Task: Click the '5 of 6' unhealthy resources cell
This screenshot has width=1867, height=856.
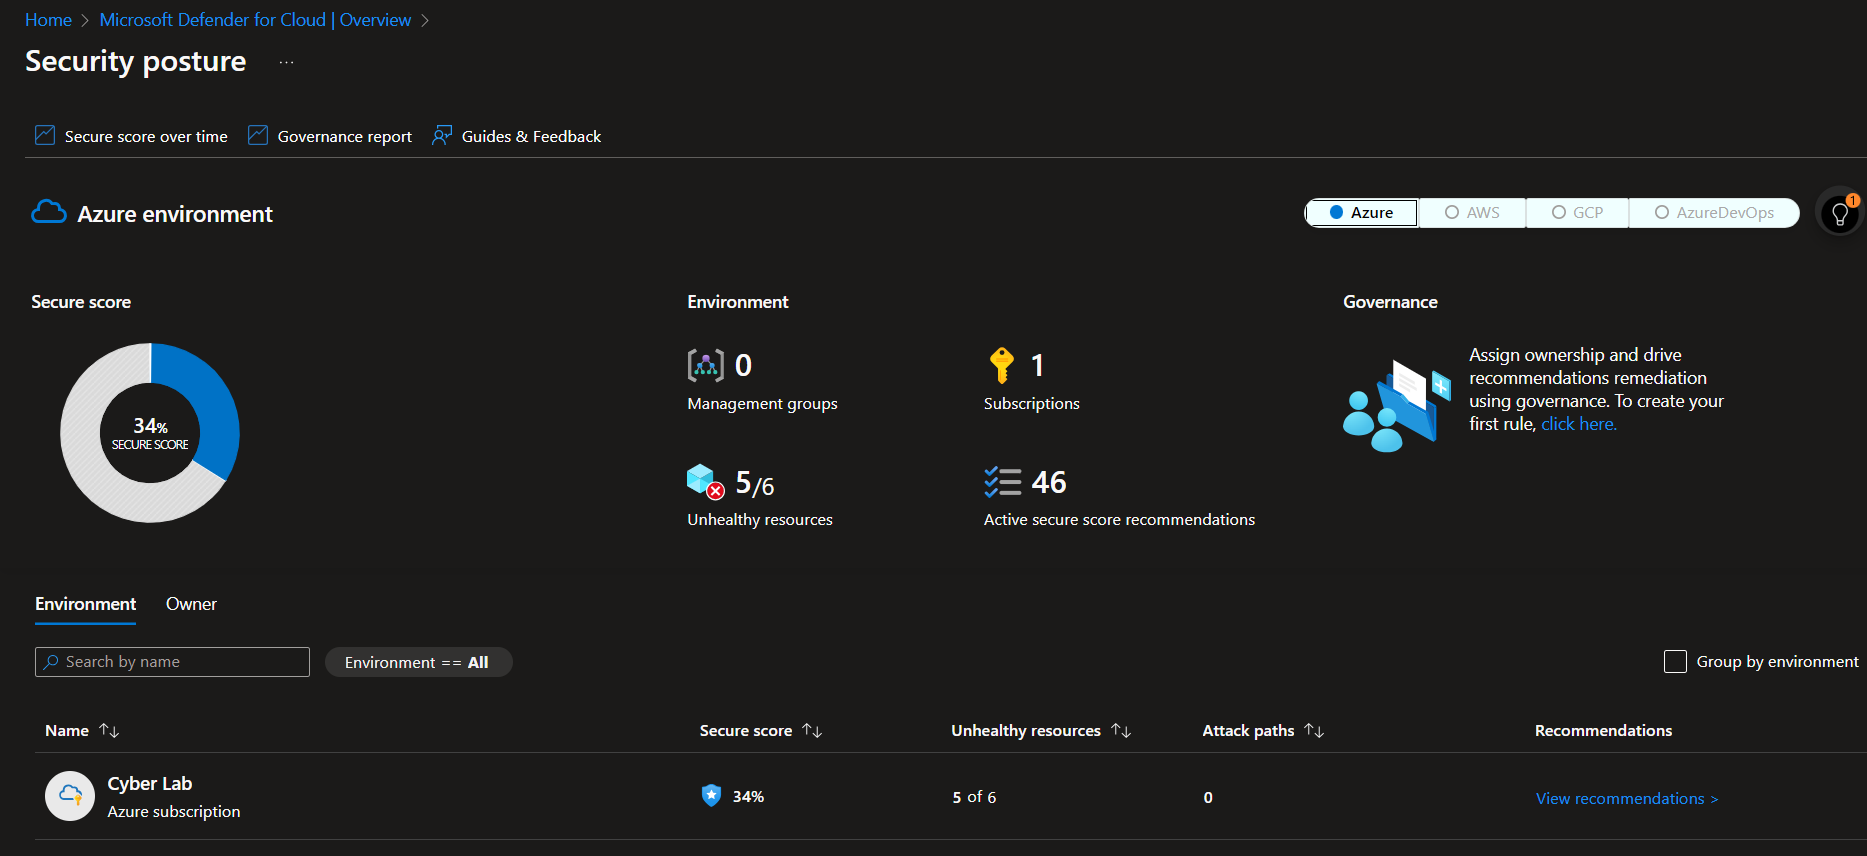Action: click(x=974, y=797)
